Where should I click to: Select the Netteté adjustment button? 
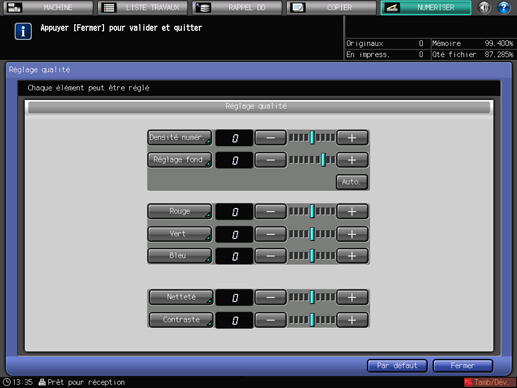click(181, 297)
